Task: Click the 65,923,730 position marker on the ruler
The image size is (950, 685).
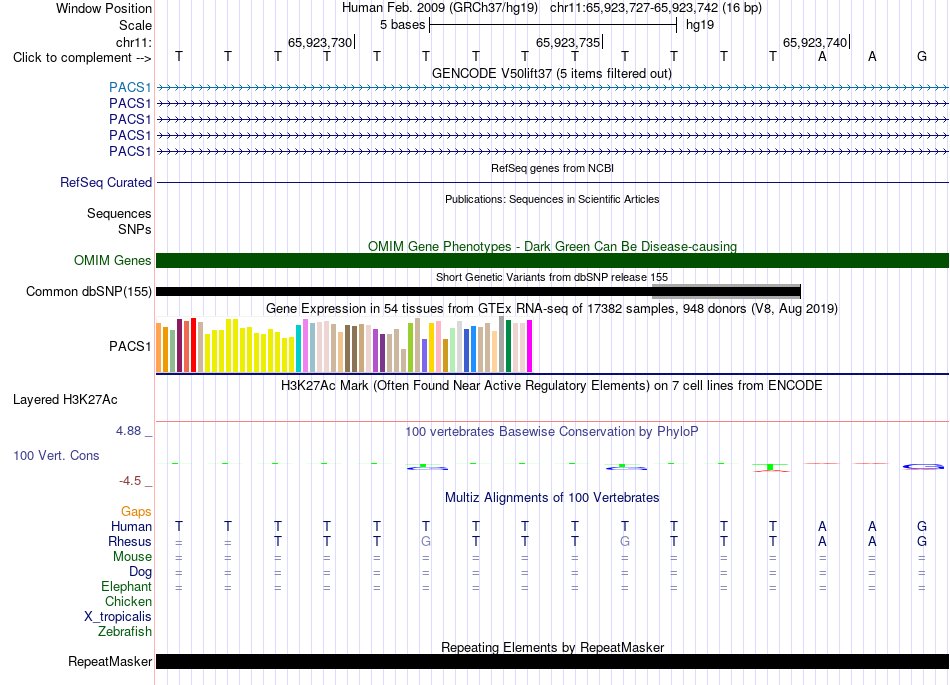Action: pos(320,42)
